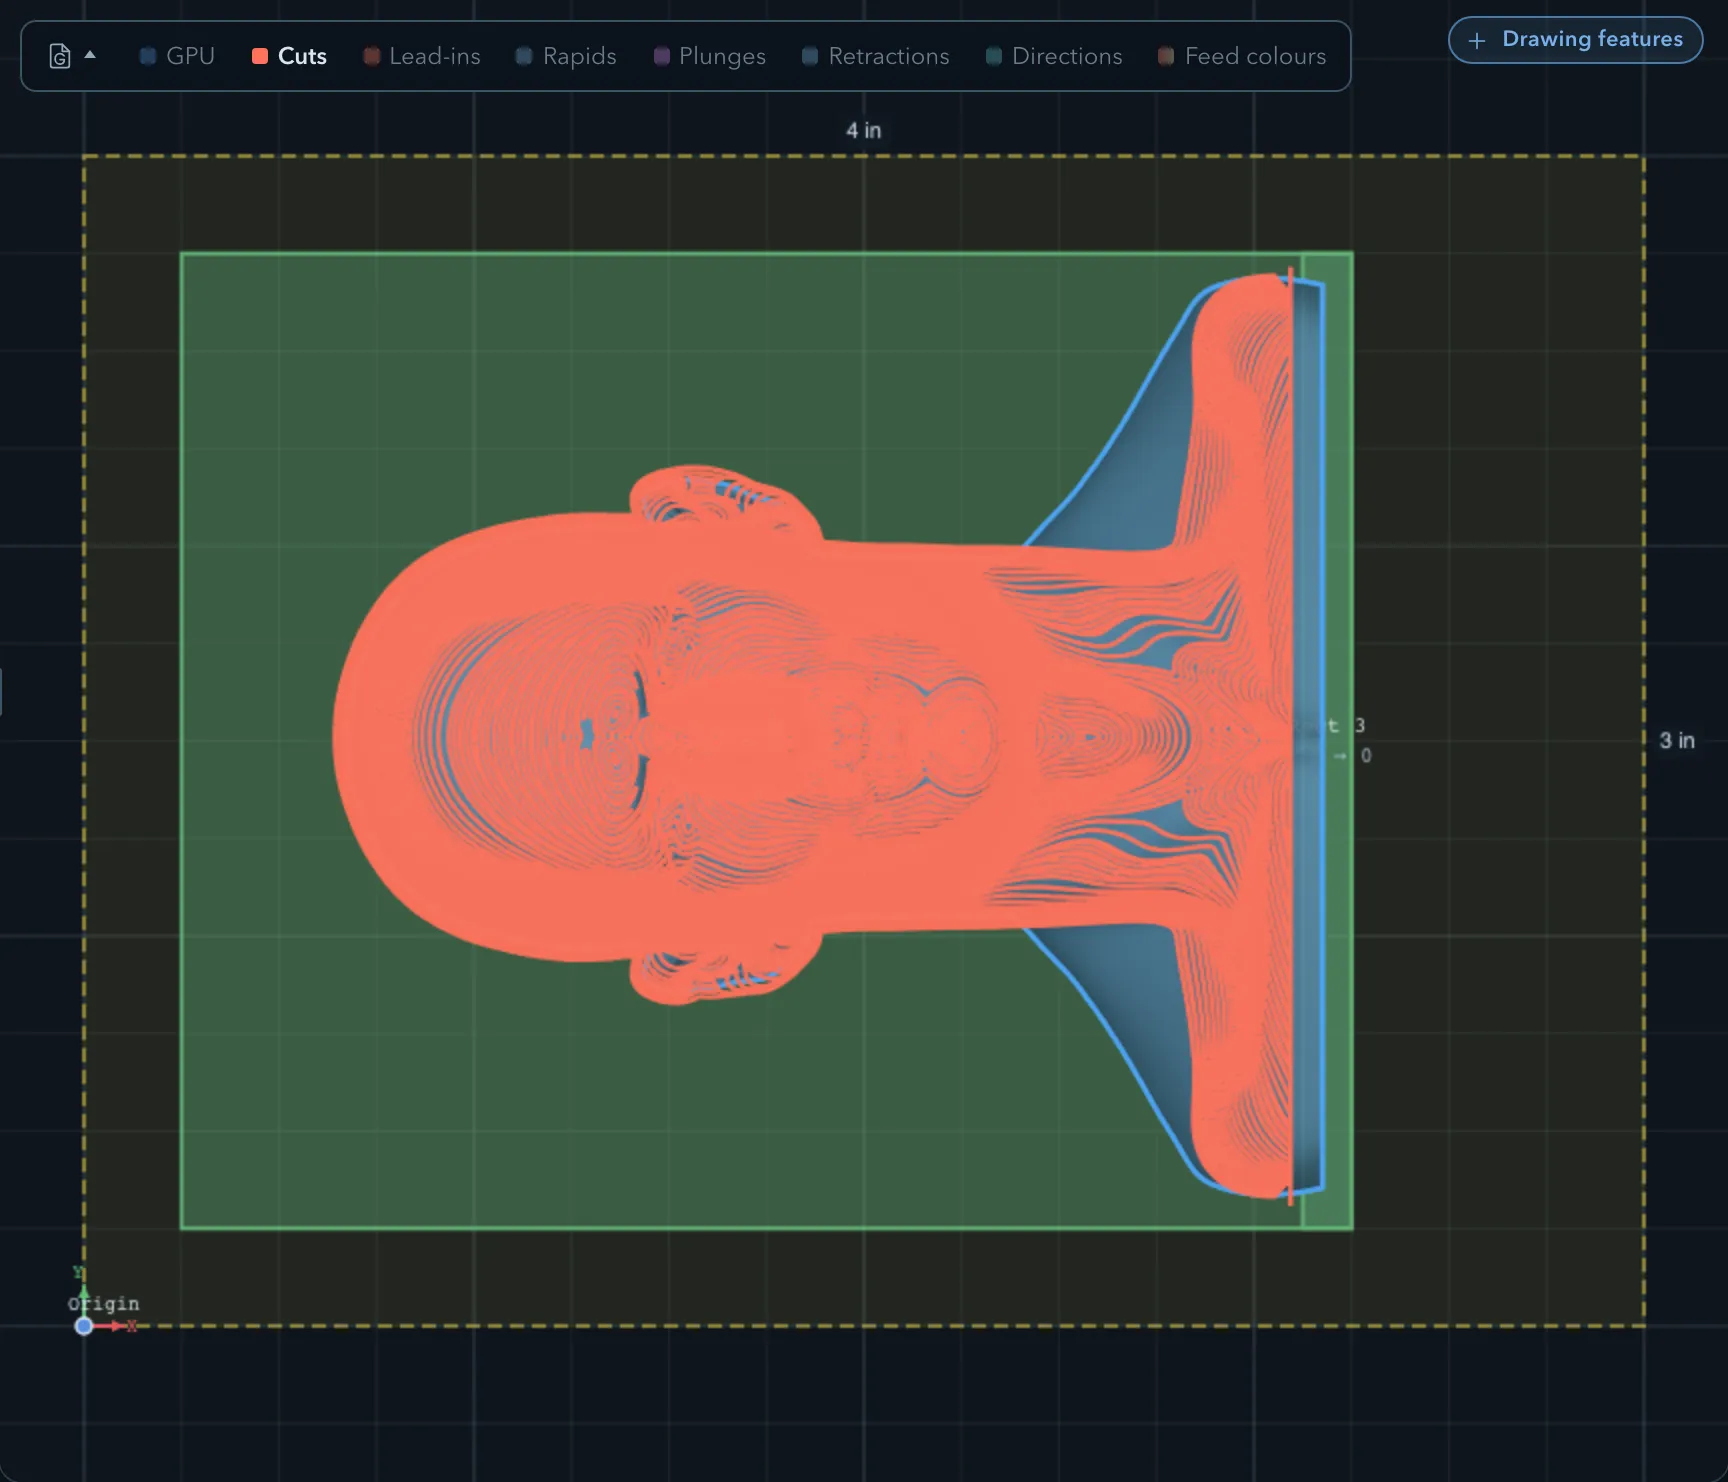
Task: Show Plunges in the preview
Action: 709,56
